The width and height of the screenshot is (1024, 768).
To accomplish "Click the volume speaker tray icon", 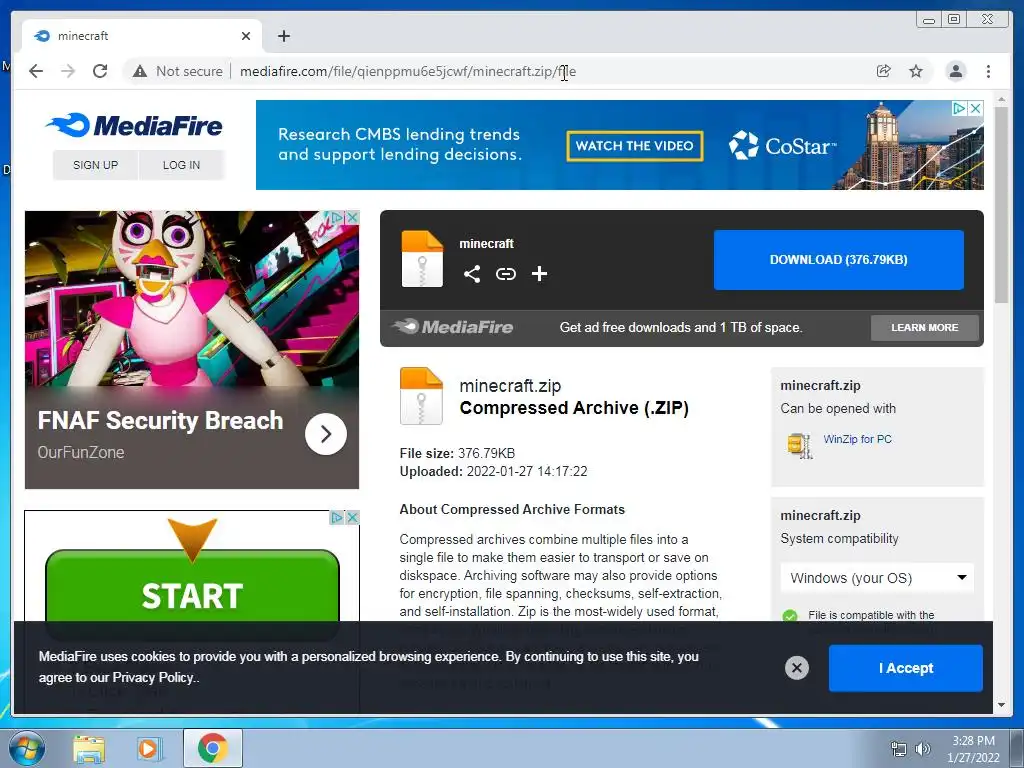I will point(923,749).
